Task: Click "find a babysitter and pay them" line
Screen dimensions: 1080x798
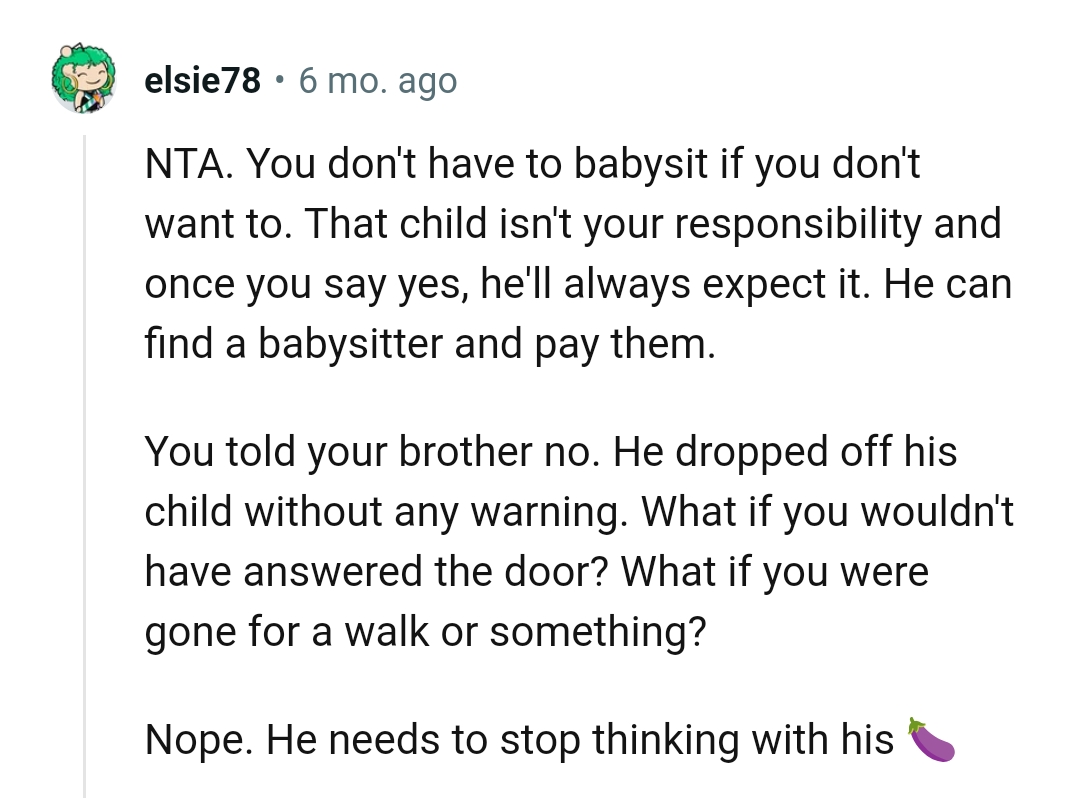Action: click(430, 344)
